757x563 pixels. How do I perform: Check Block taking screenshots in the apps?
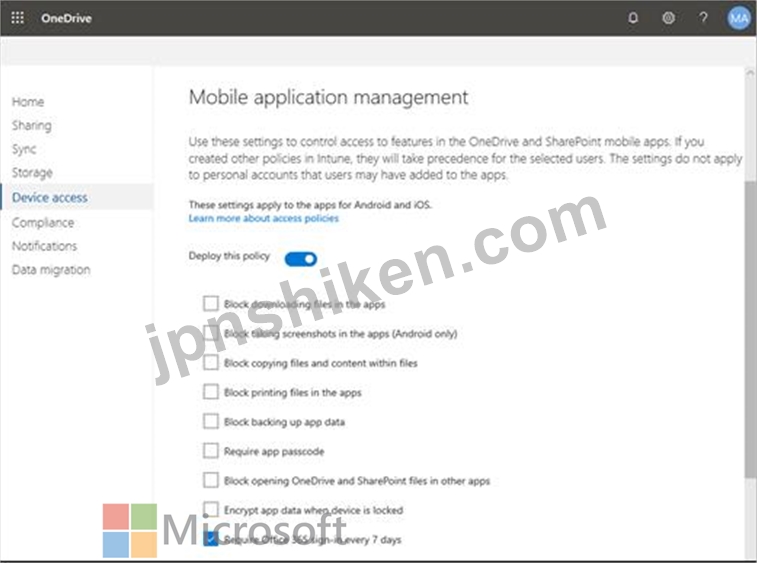click(x=210, y=333)
